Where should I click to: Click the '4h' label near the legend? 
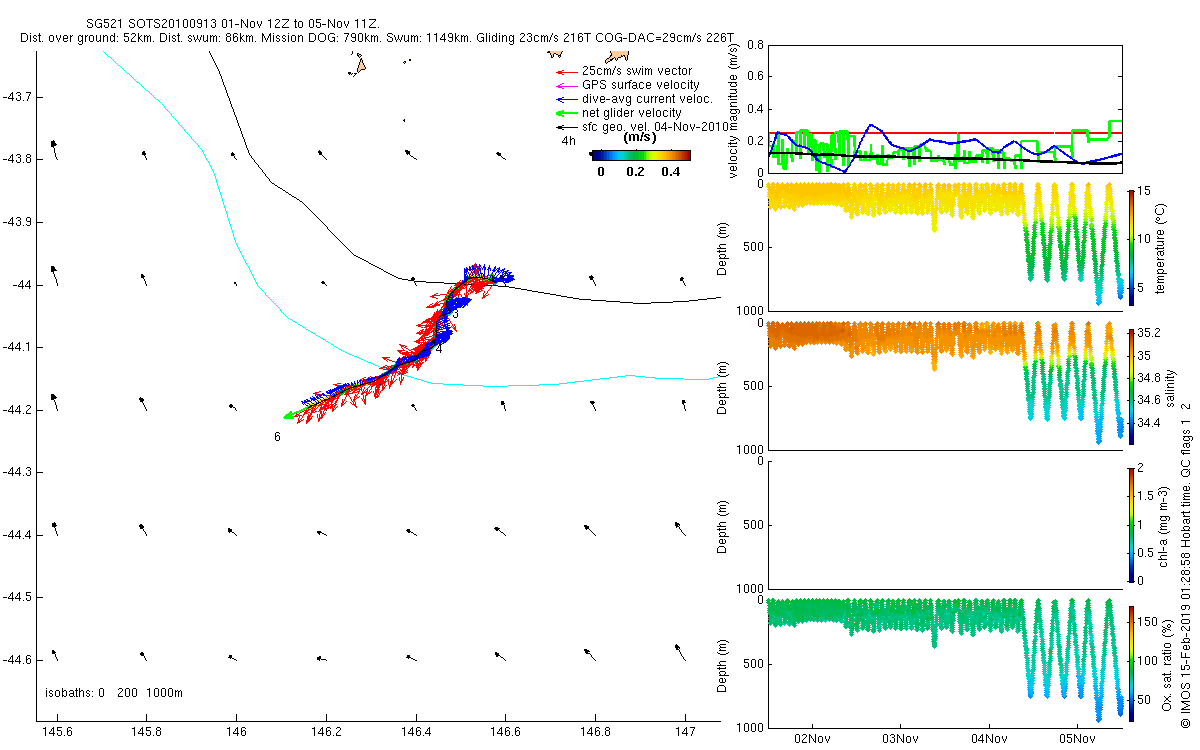pyautogui.click(x=569, y=141)
